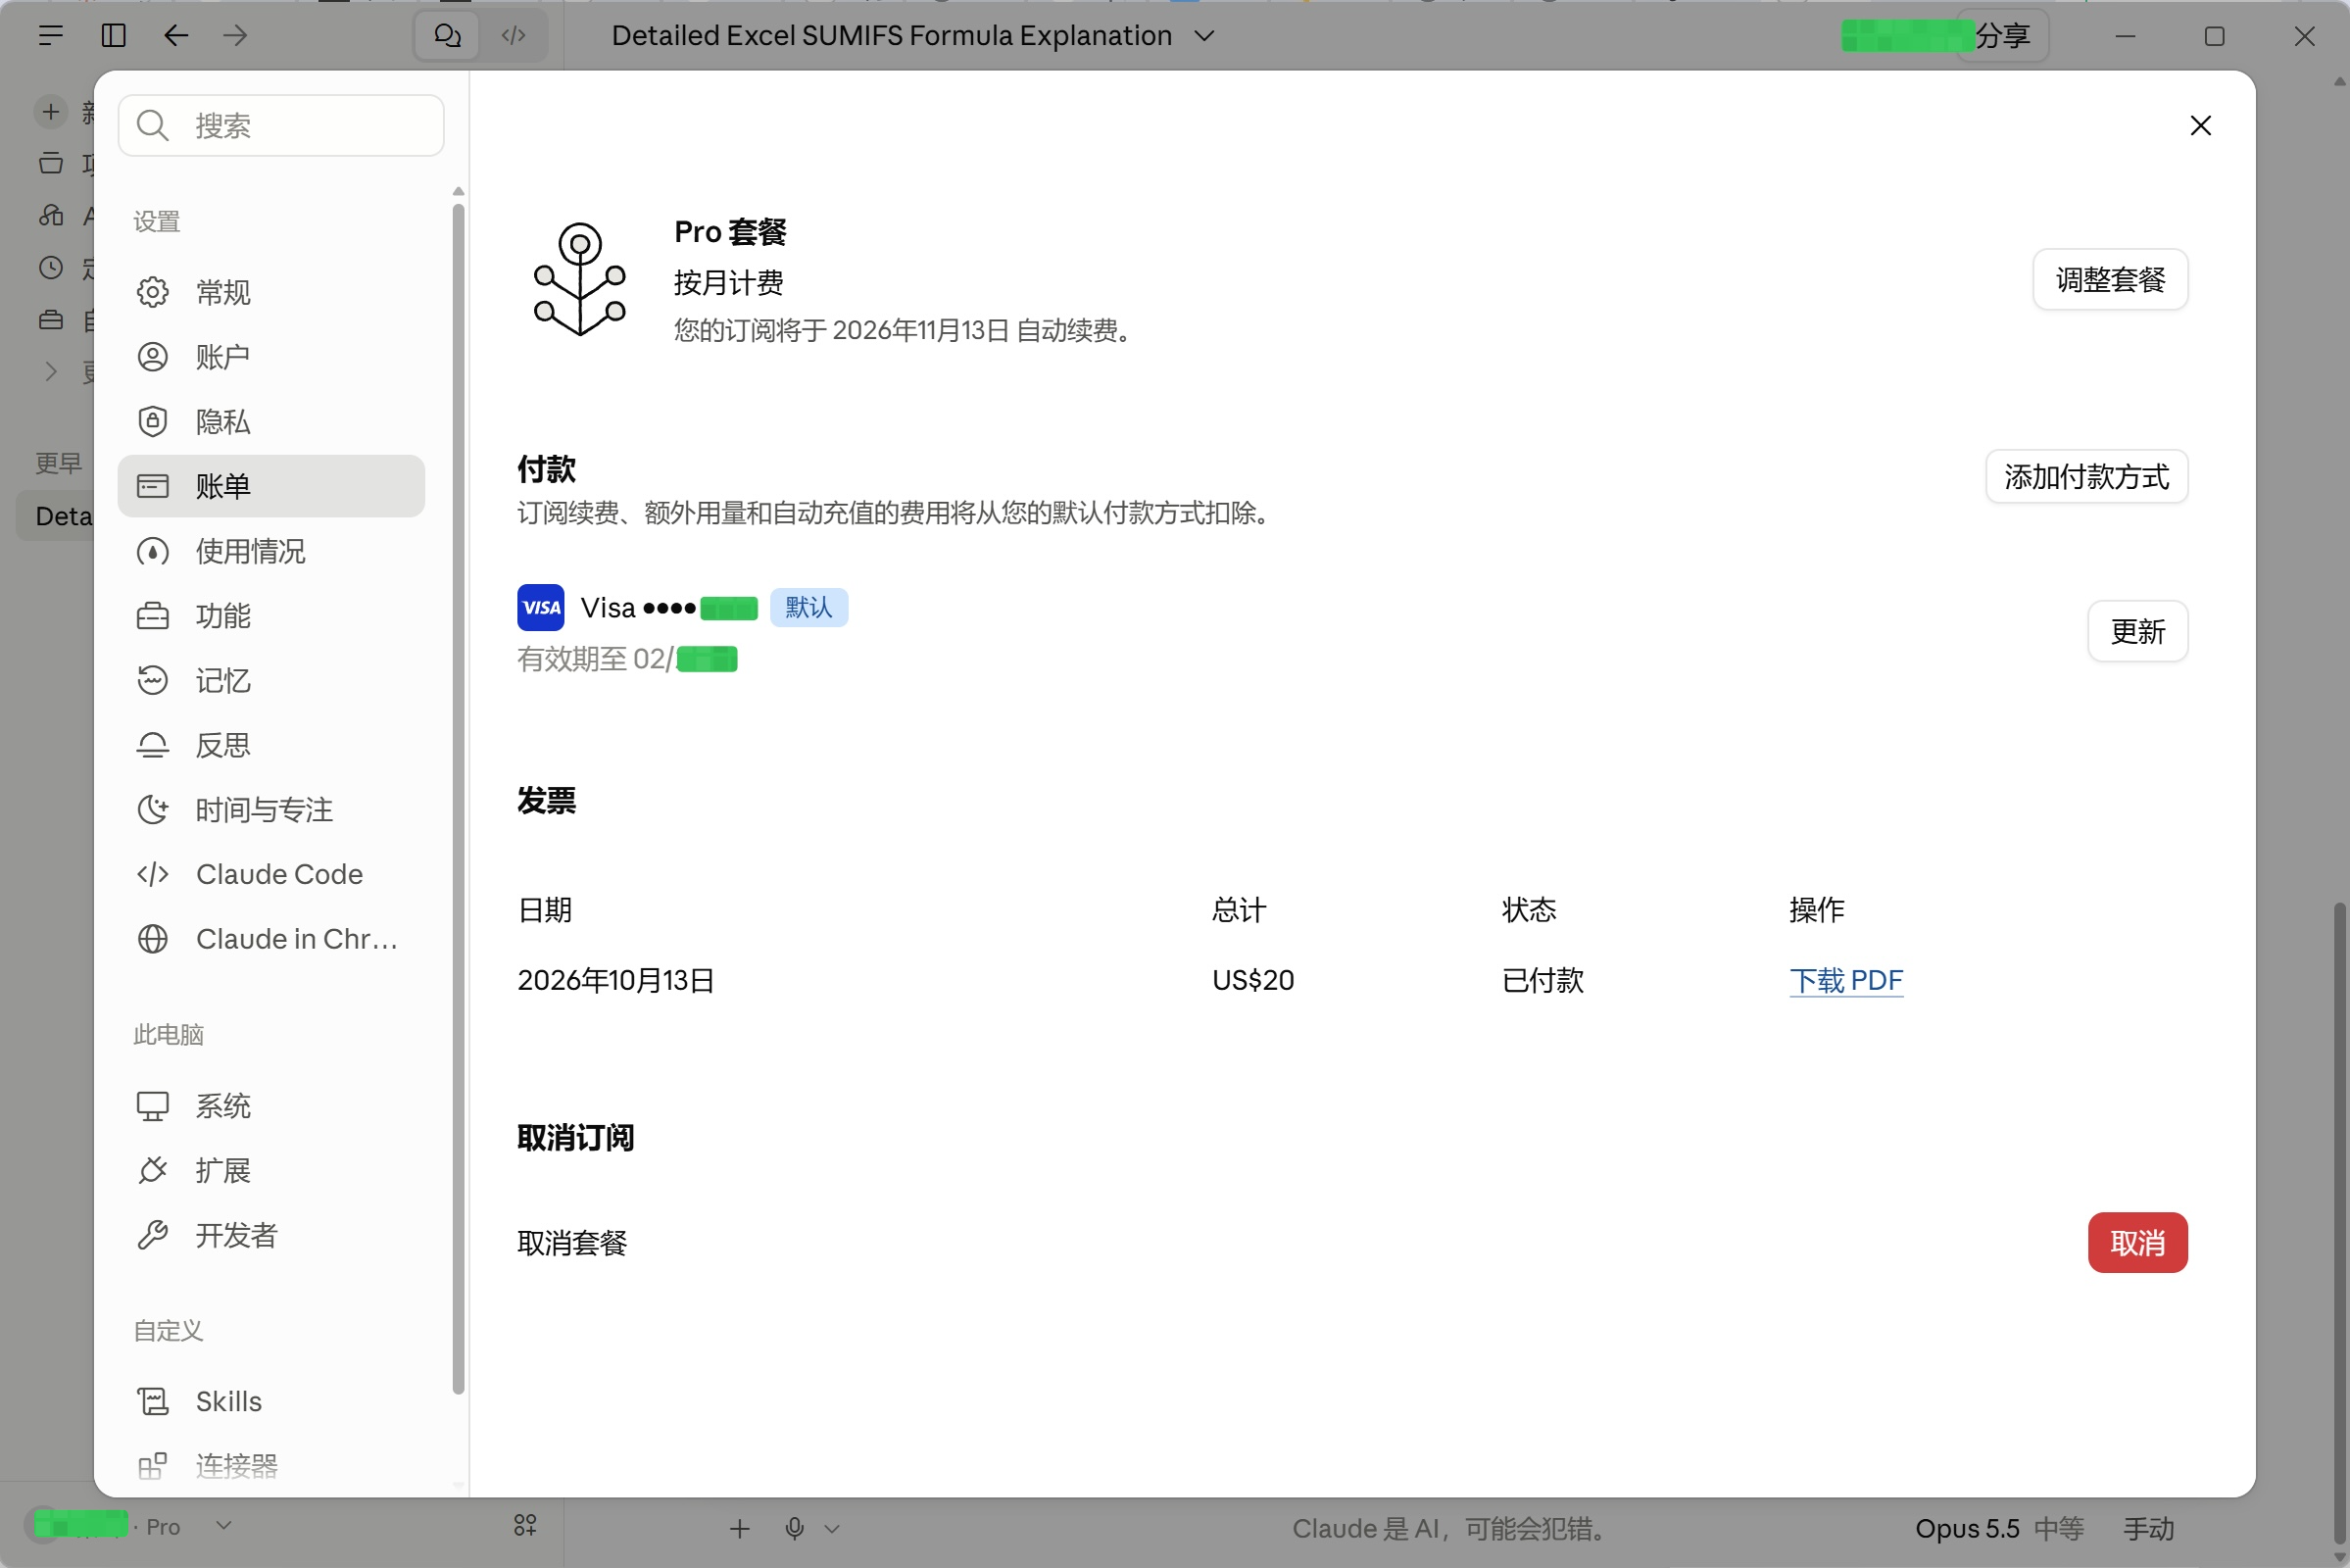
Task: Switch to the chat mode icon
Action: coord(448,36)
